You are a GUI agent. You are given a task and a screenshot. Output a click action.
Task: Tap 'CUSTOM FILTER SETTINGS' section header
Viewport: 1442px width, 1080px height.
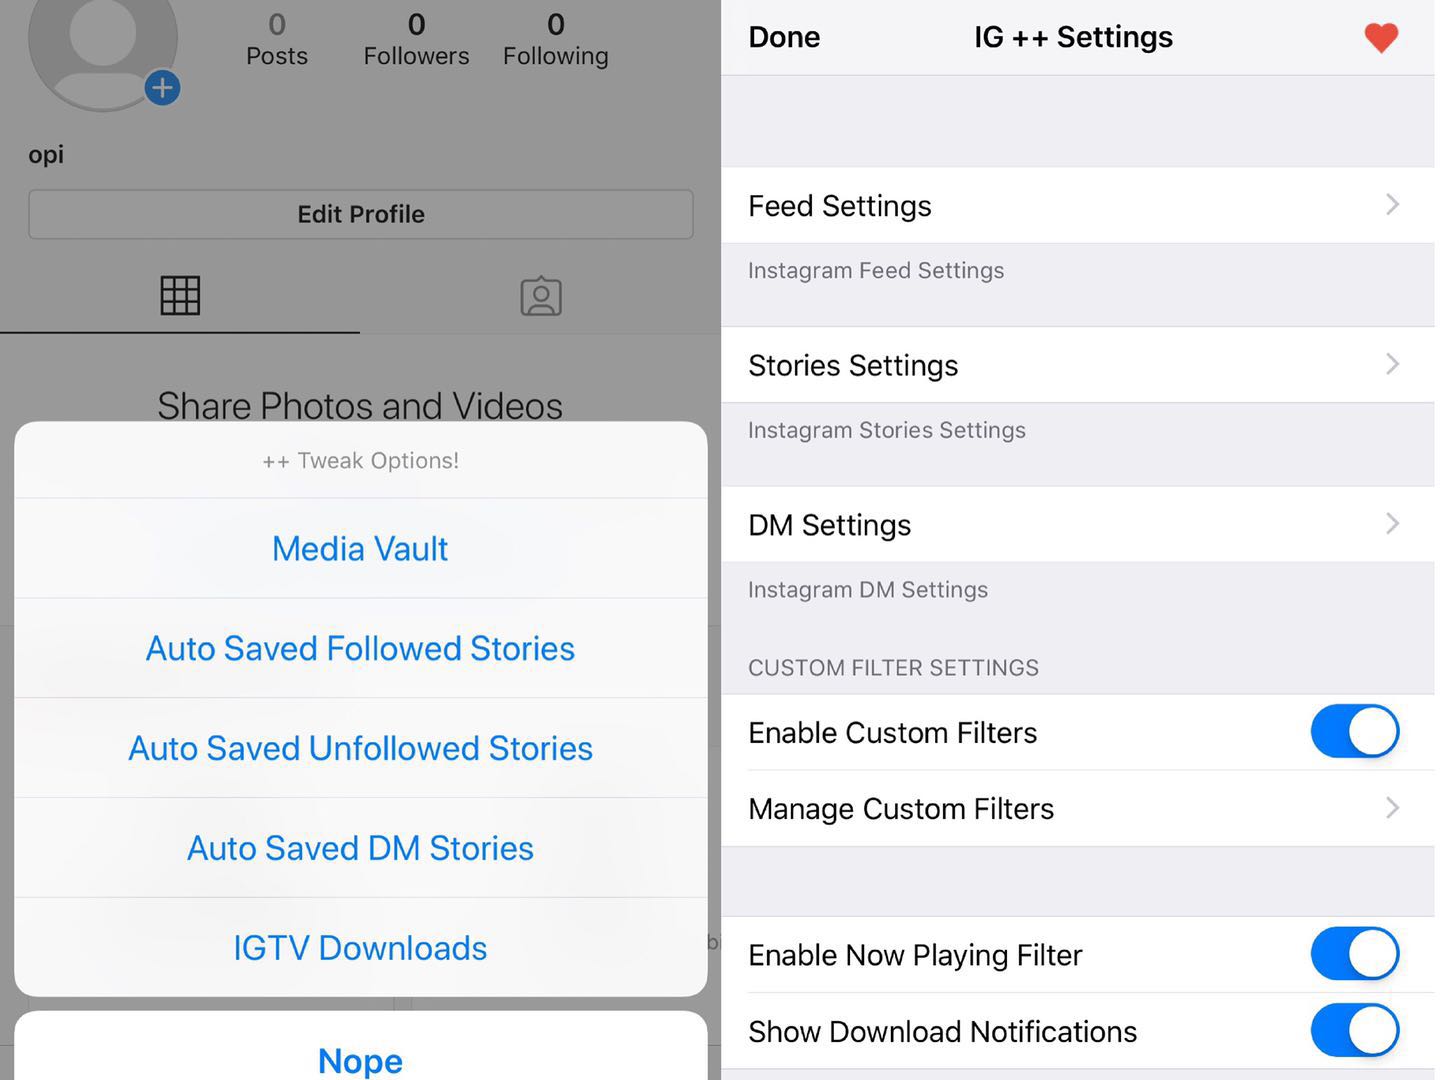point(894,668)
